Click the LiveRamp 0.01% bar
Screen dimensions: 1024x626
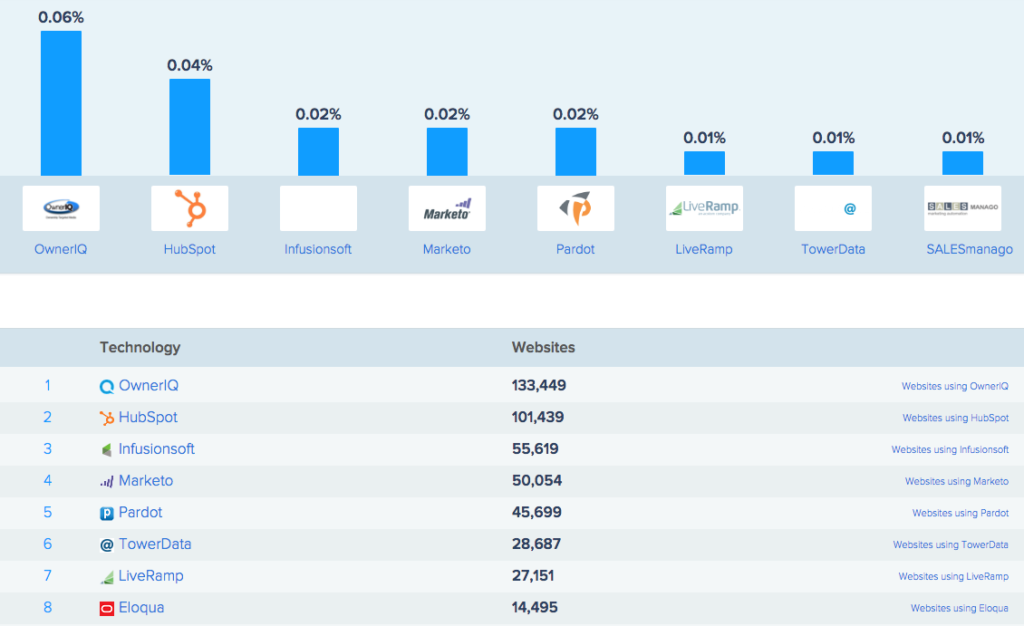tap(705, 163)
